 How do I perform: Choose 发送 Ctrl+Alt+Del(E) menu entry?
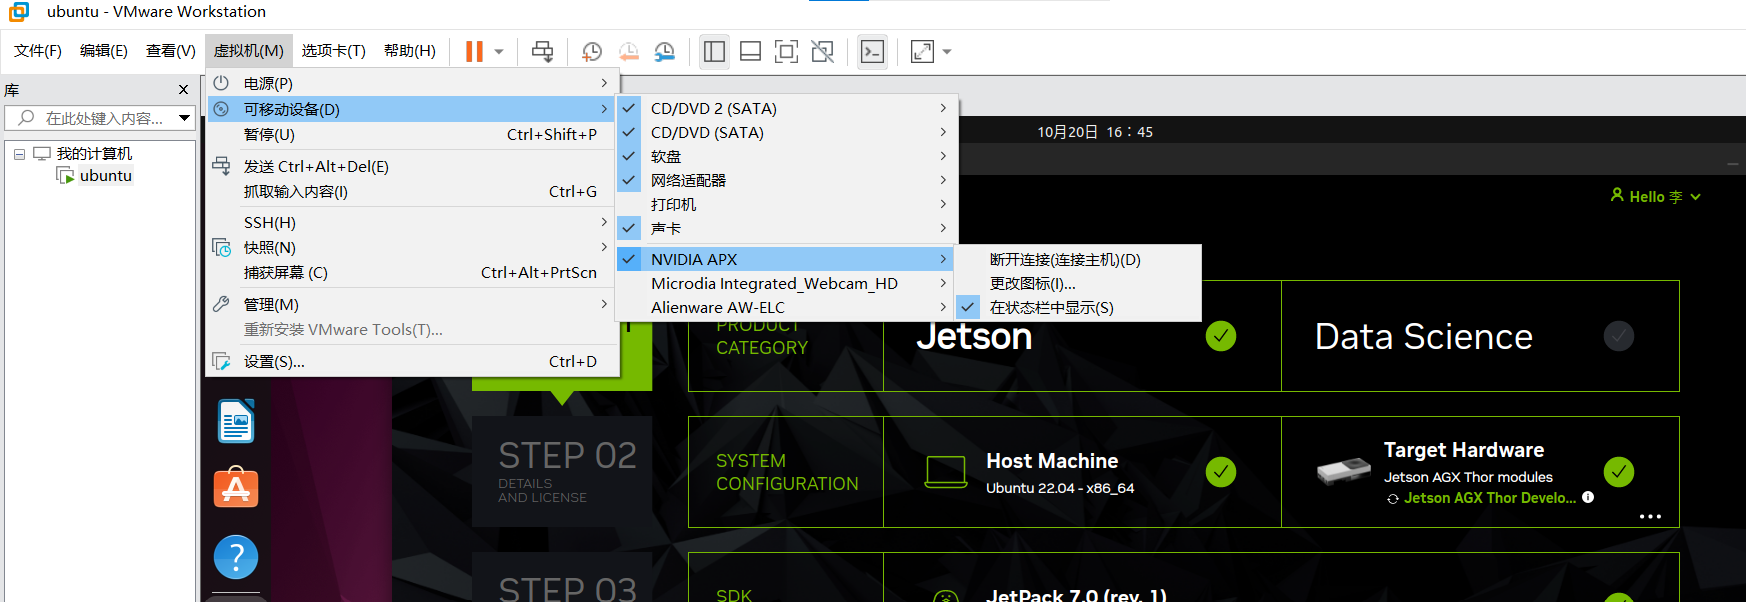(412, 167)
